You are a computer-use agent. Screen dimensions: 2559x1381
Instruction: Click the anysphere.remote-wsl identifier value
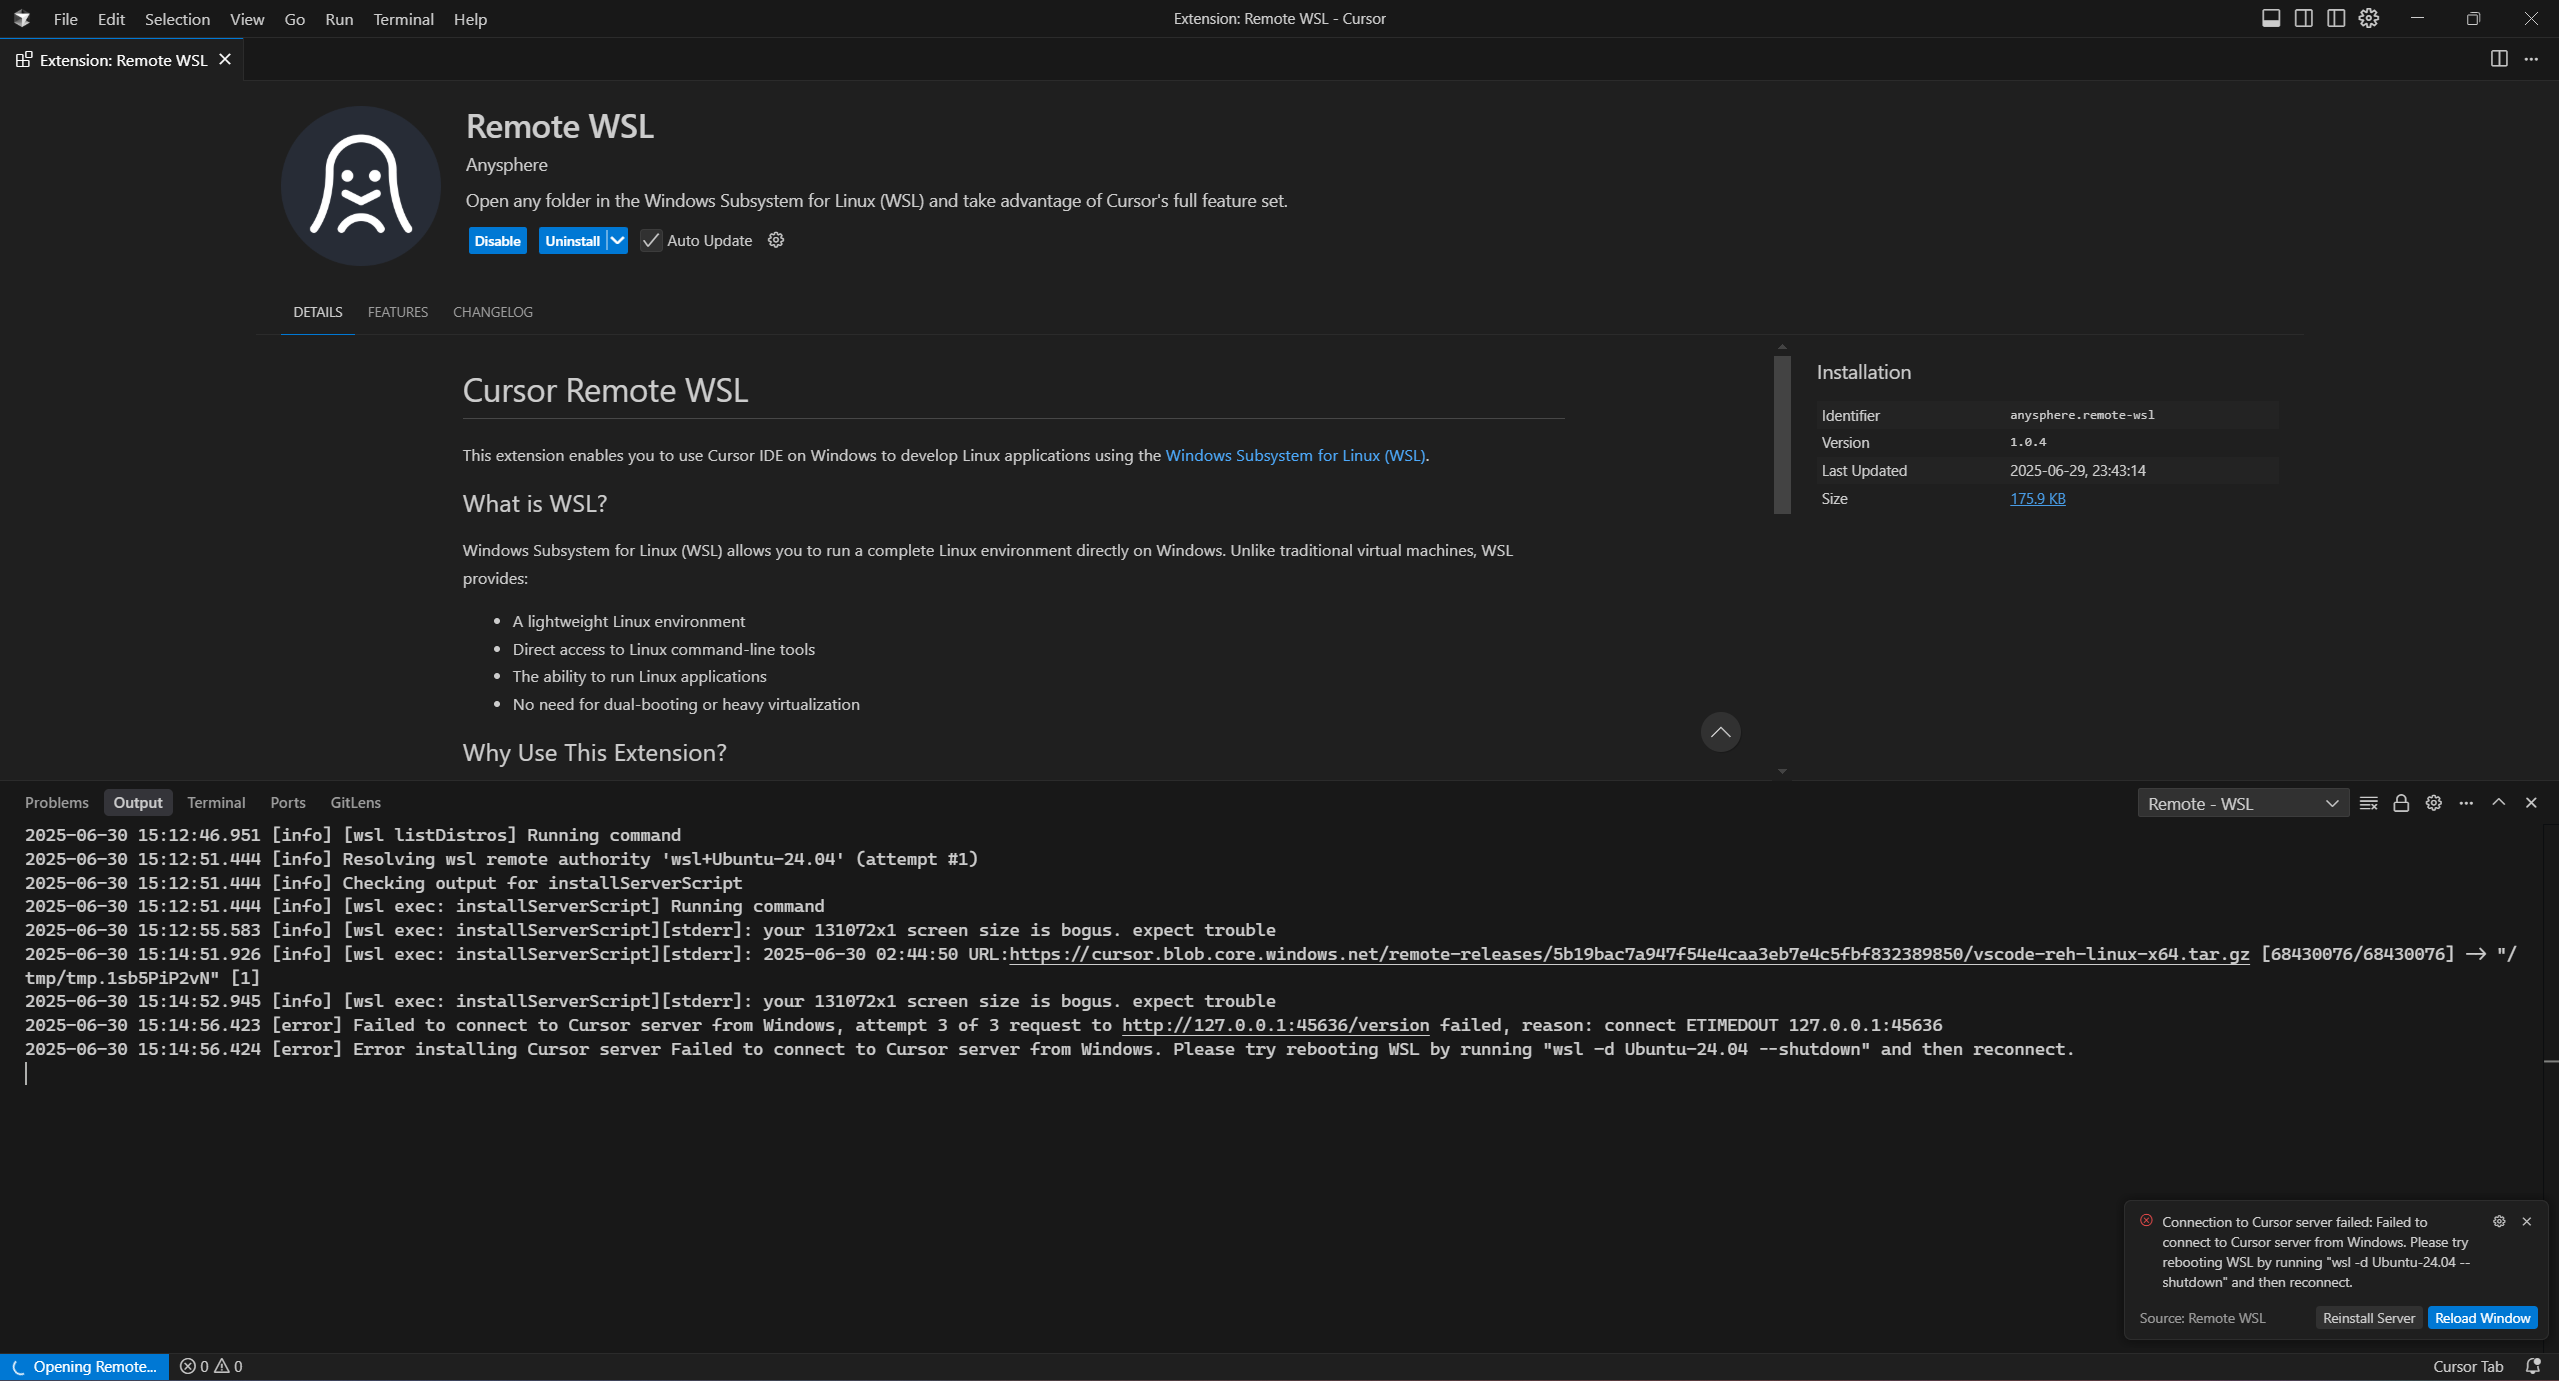(x=2082, y=415)
